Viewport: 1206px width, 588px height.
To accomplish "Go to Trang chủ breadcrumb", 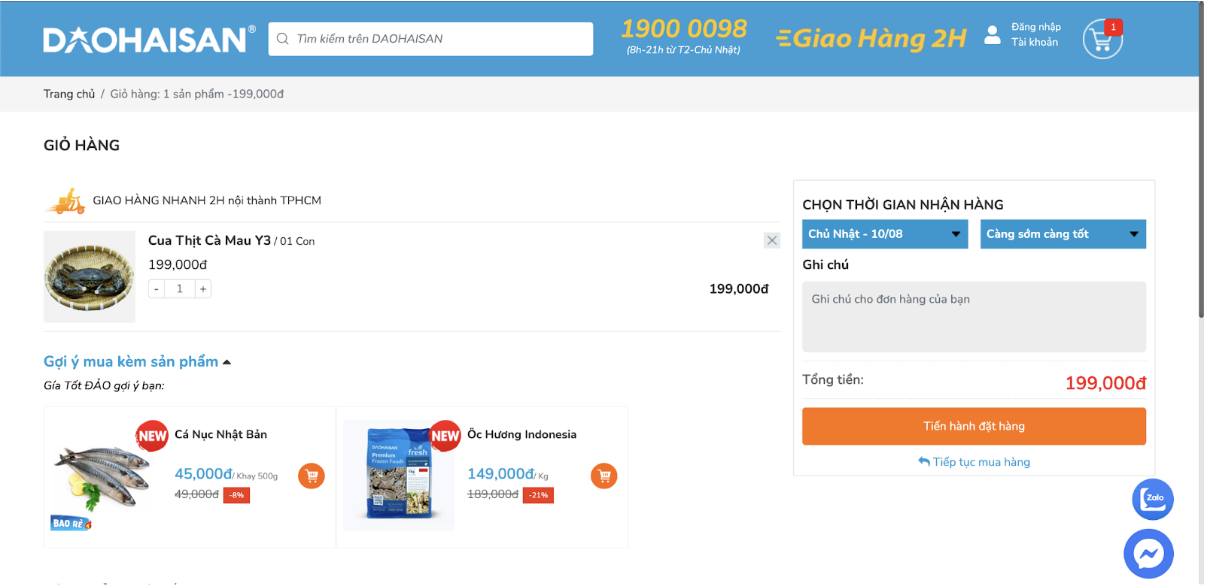I will click(69, 94).
